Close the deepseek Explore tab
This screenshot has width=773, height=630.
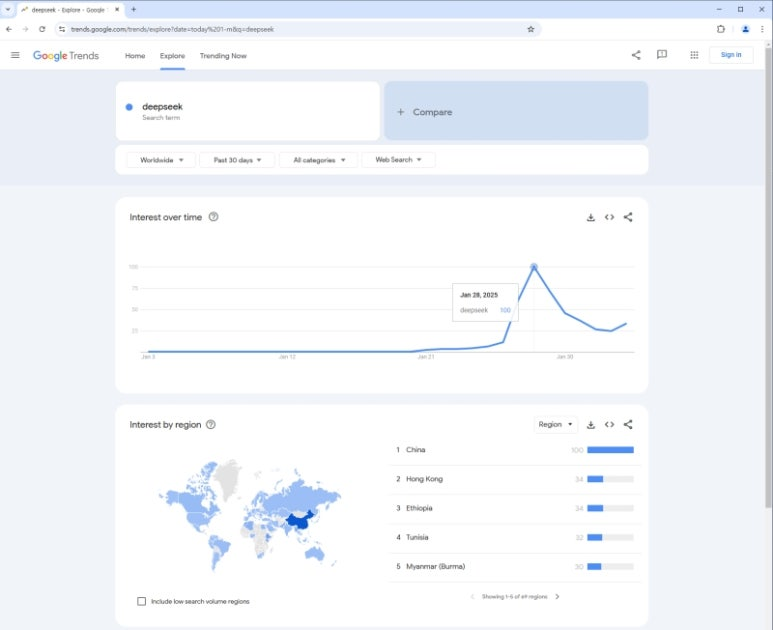(x=117, y=9)
